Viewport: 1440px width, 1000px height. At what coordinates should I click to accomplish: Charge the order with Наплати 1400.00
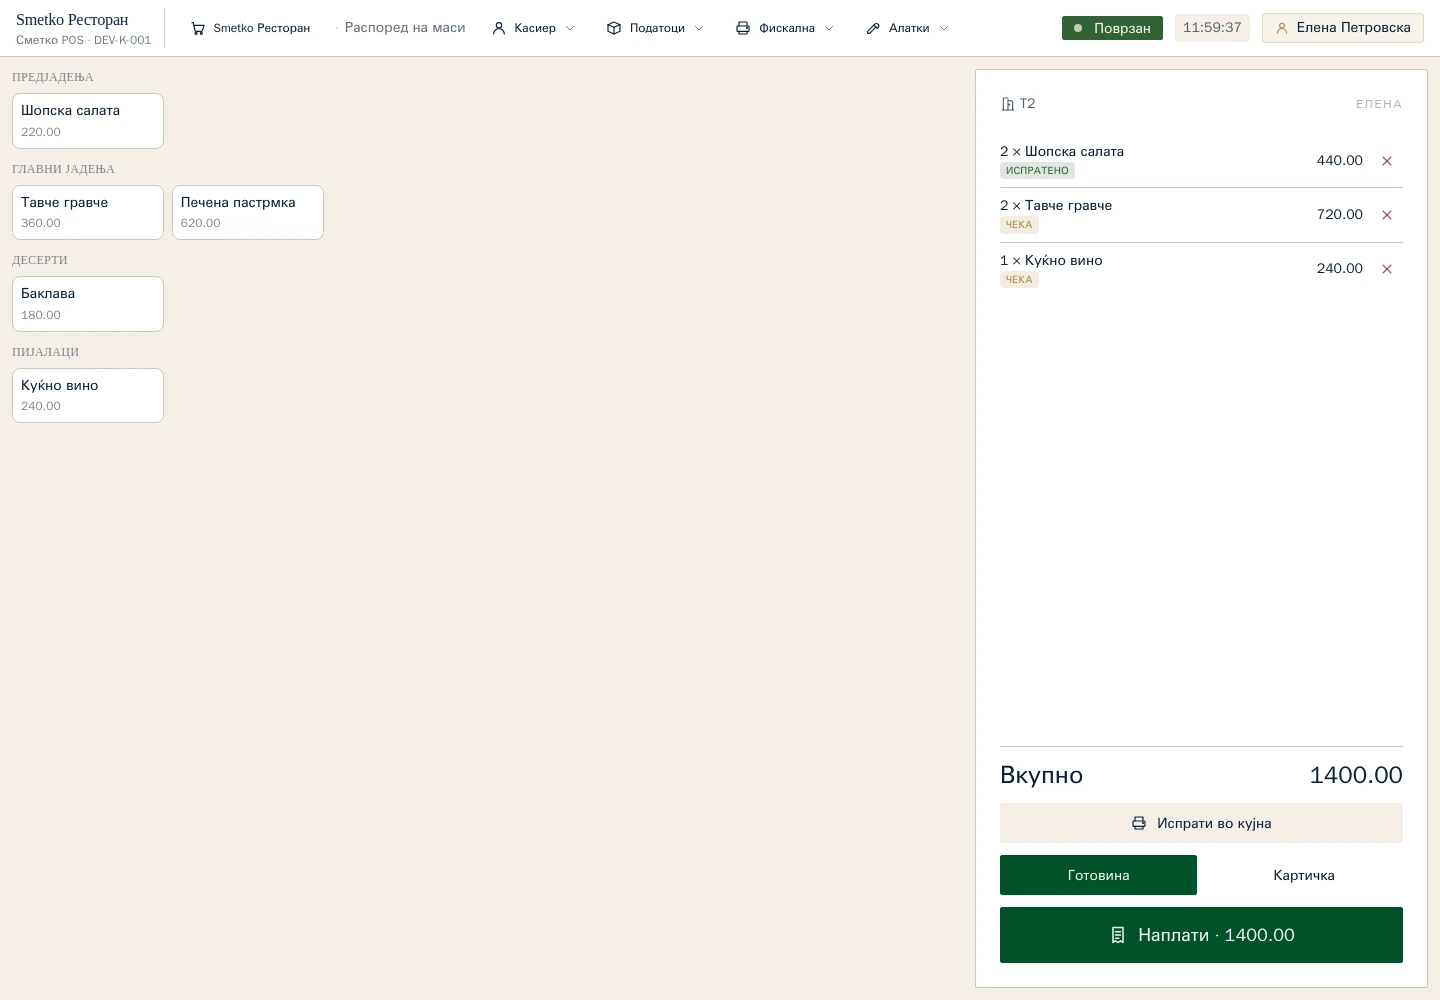click(1201, 935)
